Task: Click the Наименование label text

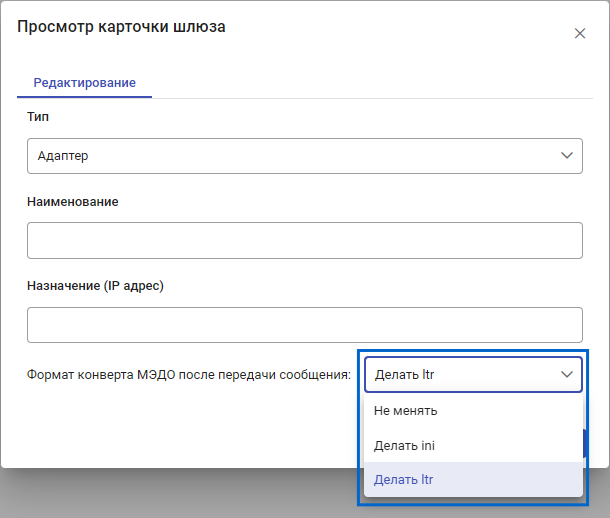Action: pyautogui.click(x=73, y=201)
